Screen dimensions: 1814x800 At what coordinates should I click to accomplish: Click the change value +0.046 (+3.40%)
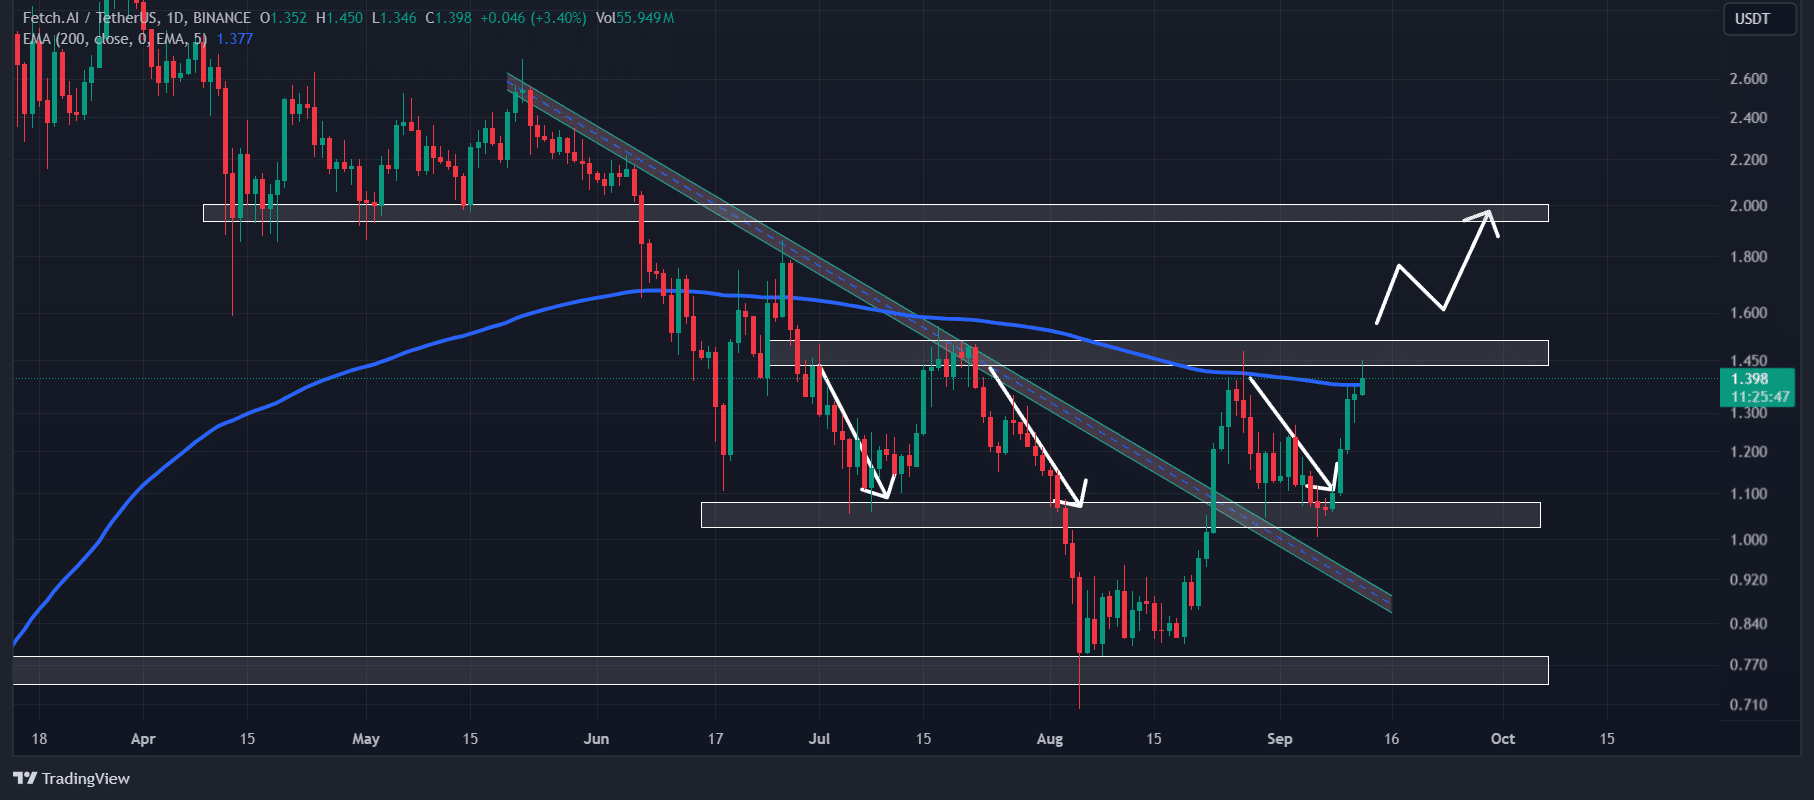[x=533, y=18]
